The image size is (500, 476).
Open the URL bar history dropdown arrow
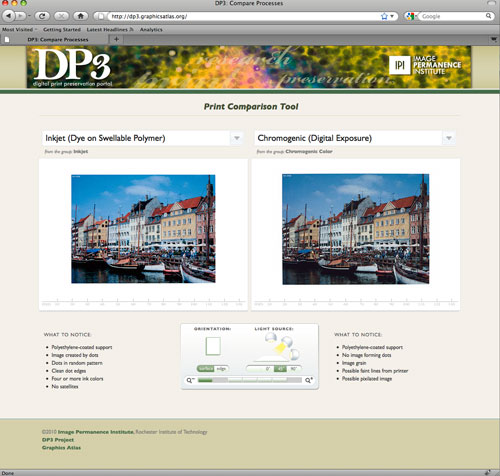pos(392,16)
